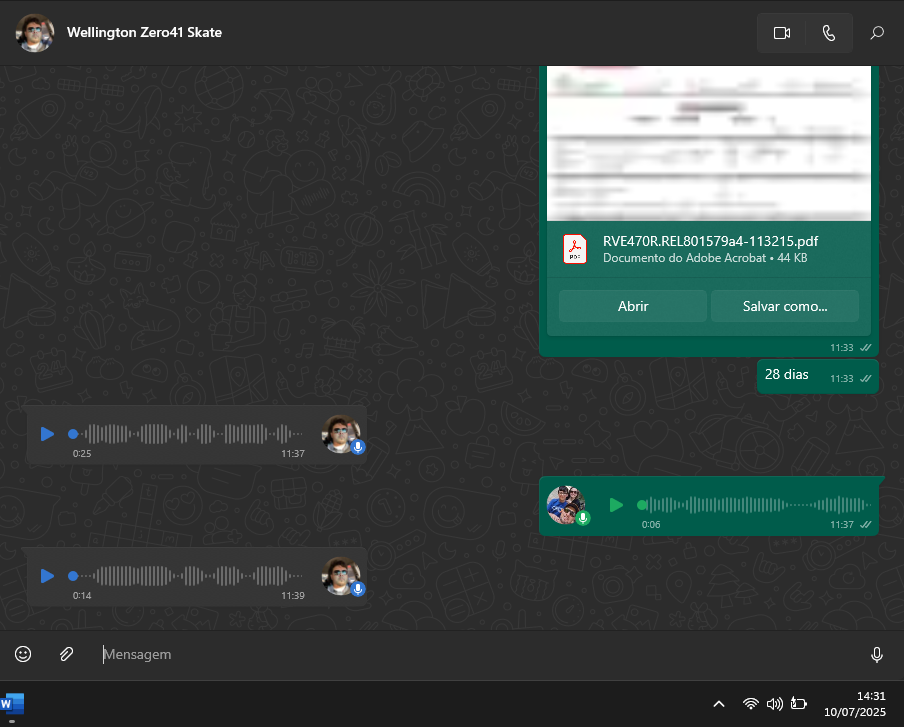Open Wellington Zero41 Skate contact info
The height and width of the screenshot is (727, 904).
click(144, 33)
